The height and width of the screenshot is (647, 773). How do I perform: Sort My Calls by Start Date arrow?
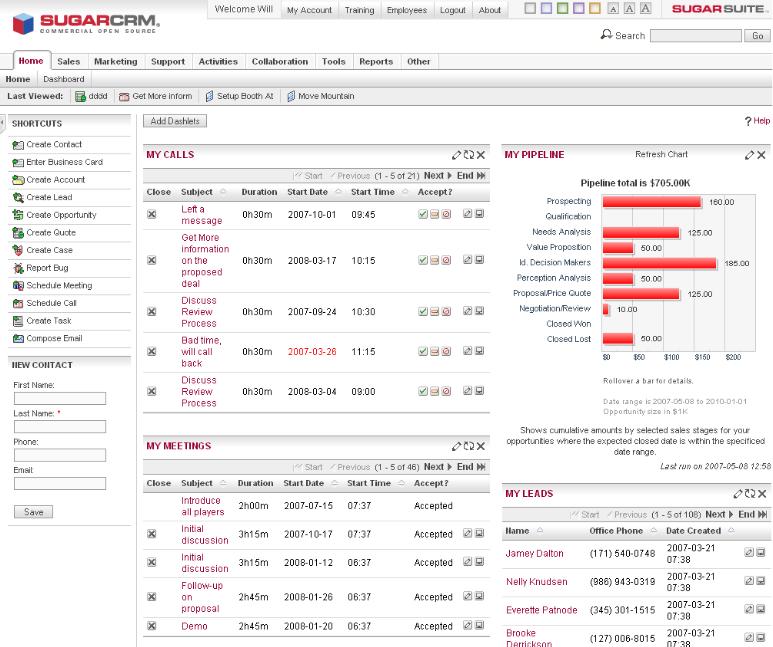[x=338, y=192]
